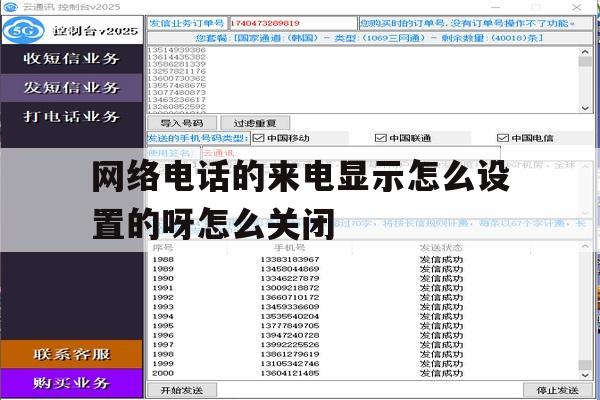Click the 5G cloud logo icon
600x400 pixels.
click(x=24, y=30)
